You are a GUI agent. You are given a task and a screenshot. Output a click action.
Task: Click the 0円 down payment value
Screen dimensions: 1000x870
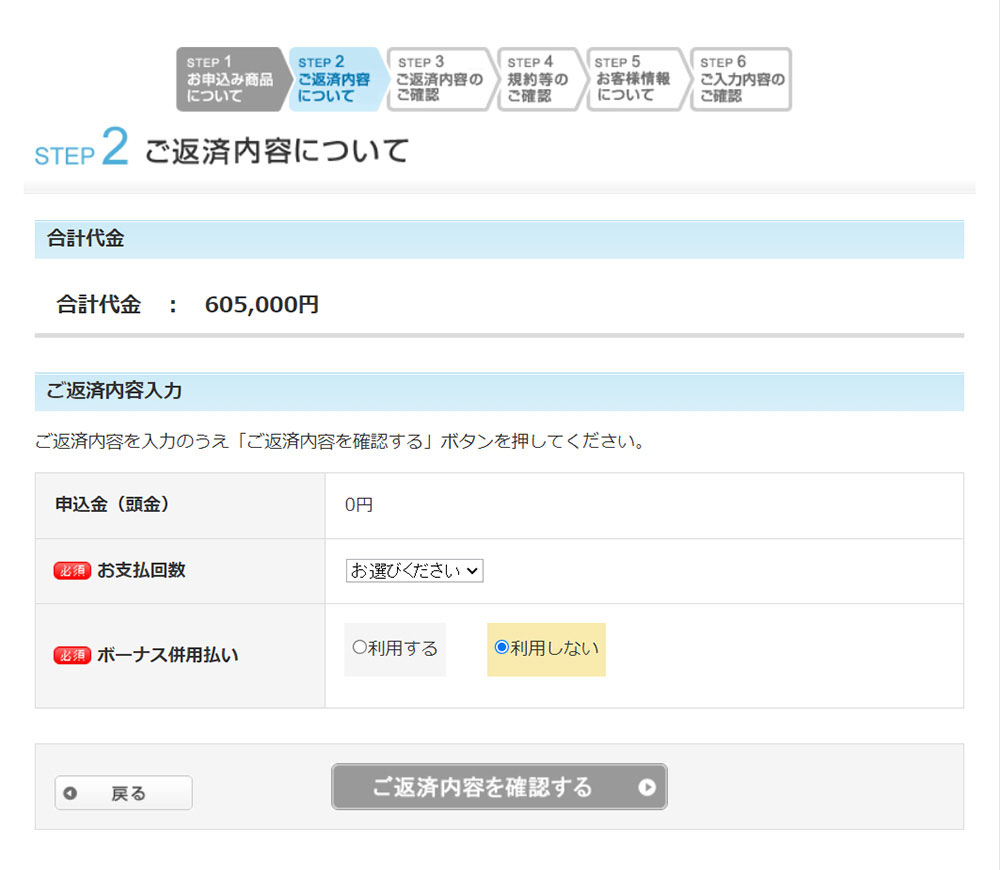(358, 506)
